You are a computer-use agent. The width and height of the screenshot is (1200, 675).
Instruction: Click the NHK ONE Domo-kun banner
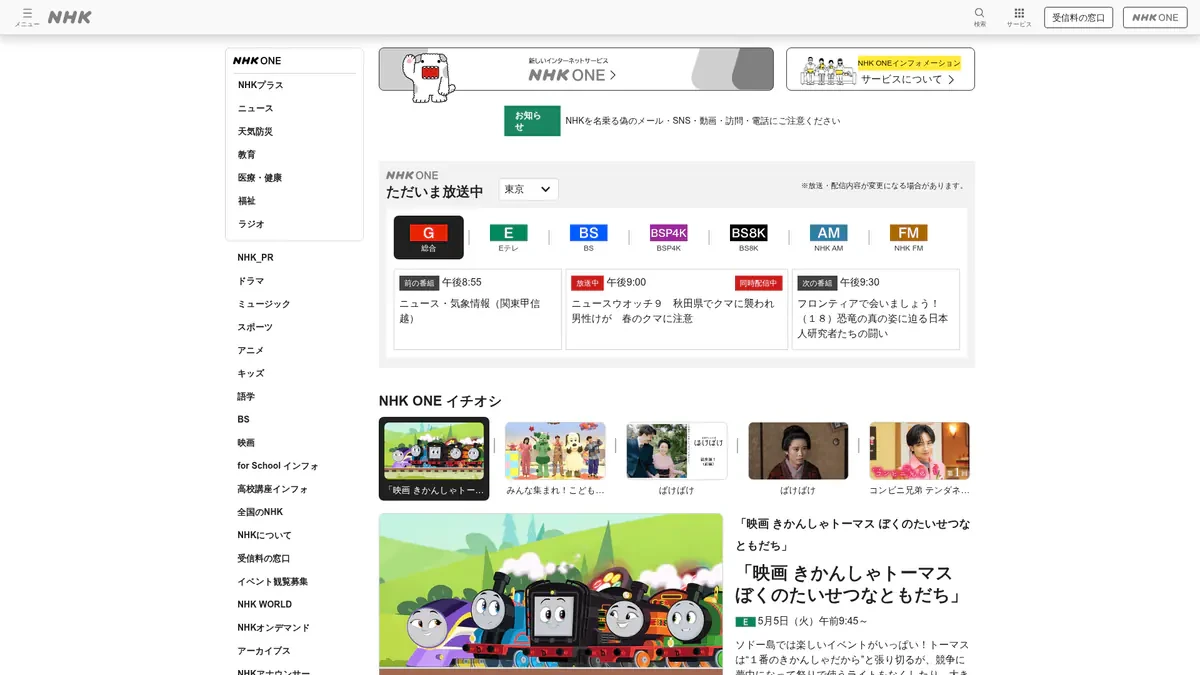[576, 69]
